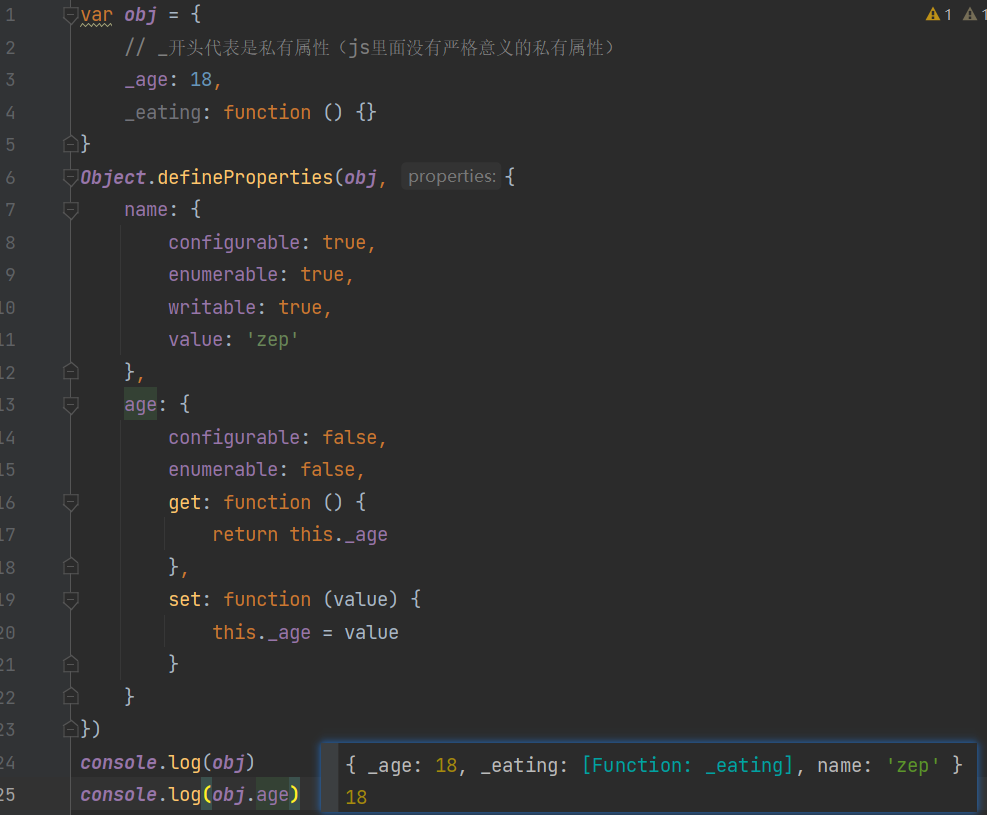Click 'enumerable' on the line with false

(x=223, y=469)
